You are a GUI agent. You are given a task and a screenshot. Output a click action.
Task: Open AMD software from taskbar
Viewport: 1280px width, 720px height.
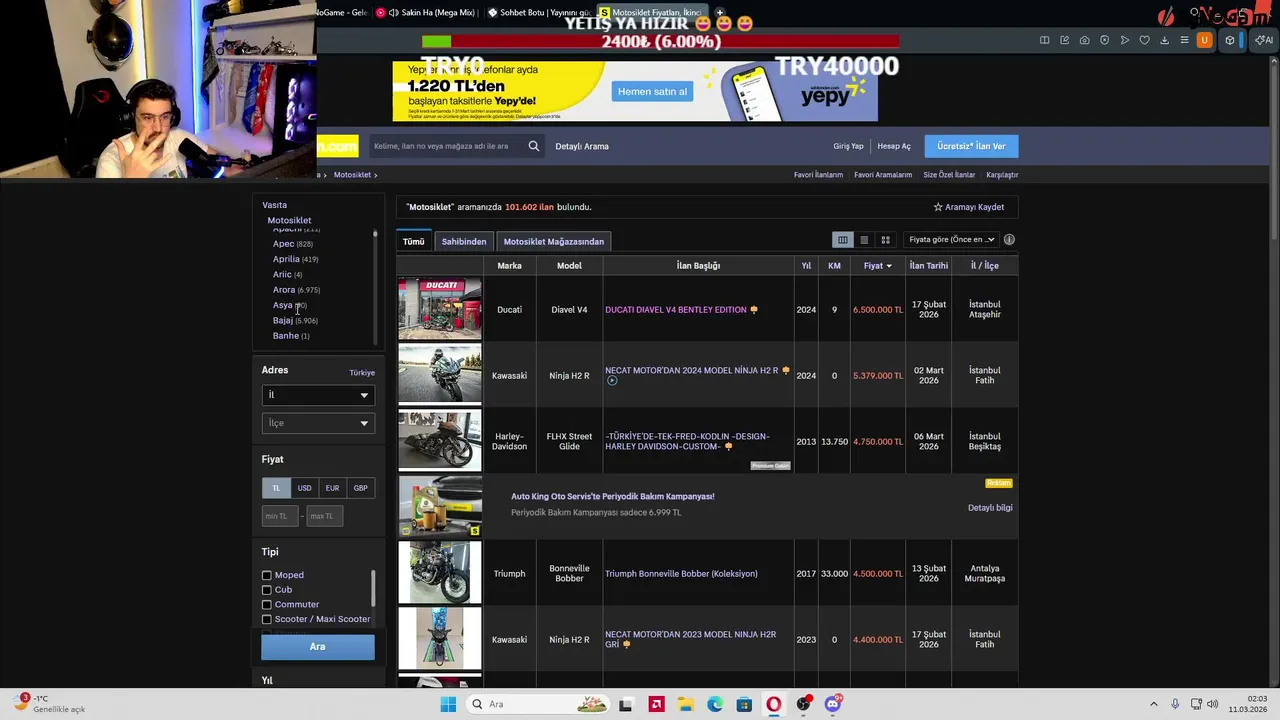[657, 704]
